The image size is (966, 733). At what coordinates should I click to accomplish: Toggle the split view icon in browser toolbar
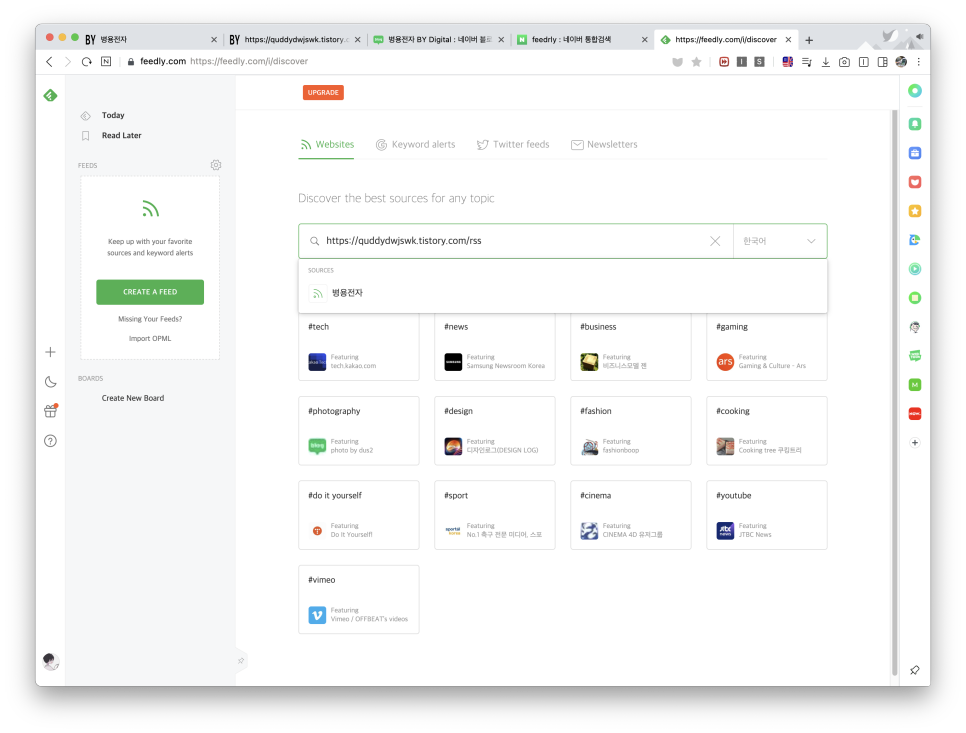pos(882,62)
